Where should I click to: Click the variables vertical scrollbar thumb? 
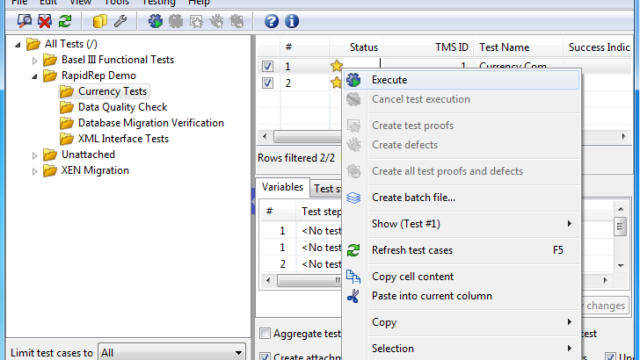(620, 227)
